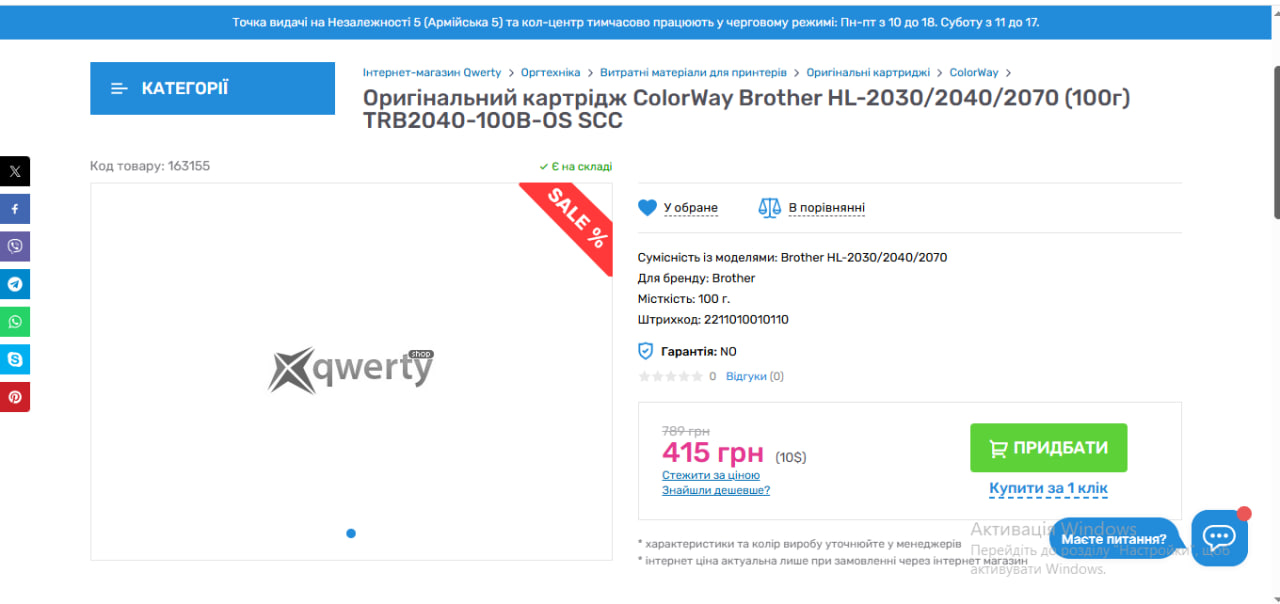Share the product through Viber

point(15,246)
